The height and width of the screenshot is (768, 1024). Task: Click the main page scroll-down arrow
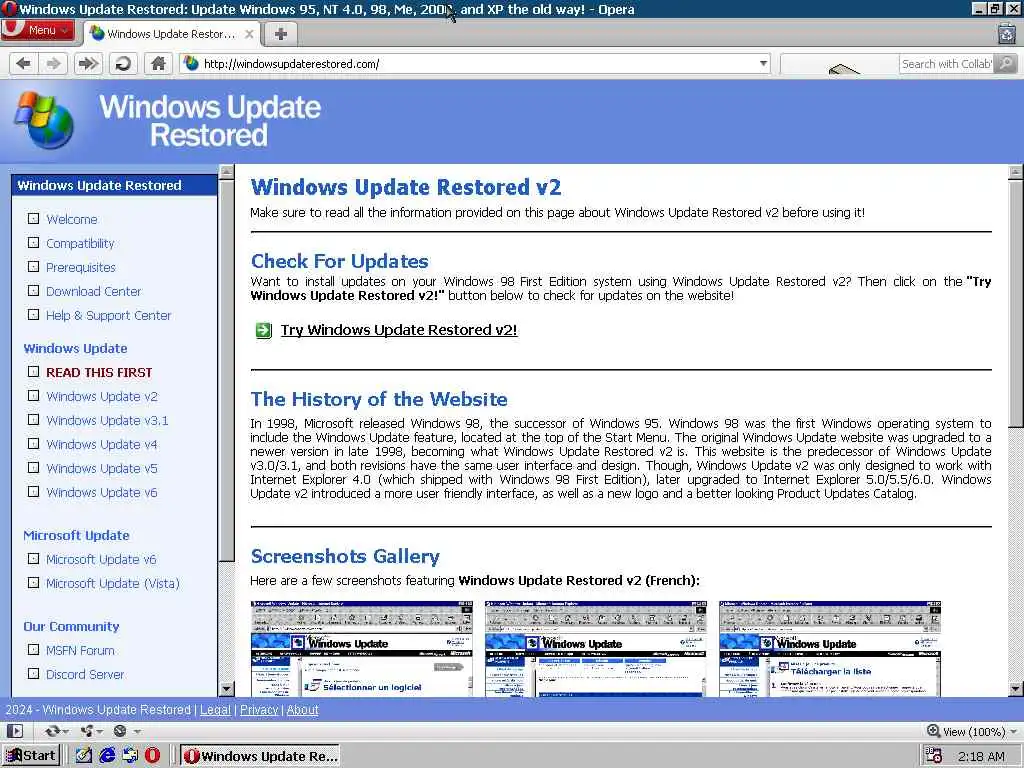pyautogui.click(x=1016, y=688)
